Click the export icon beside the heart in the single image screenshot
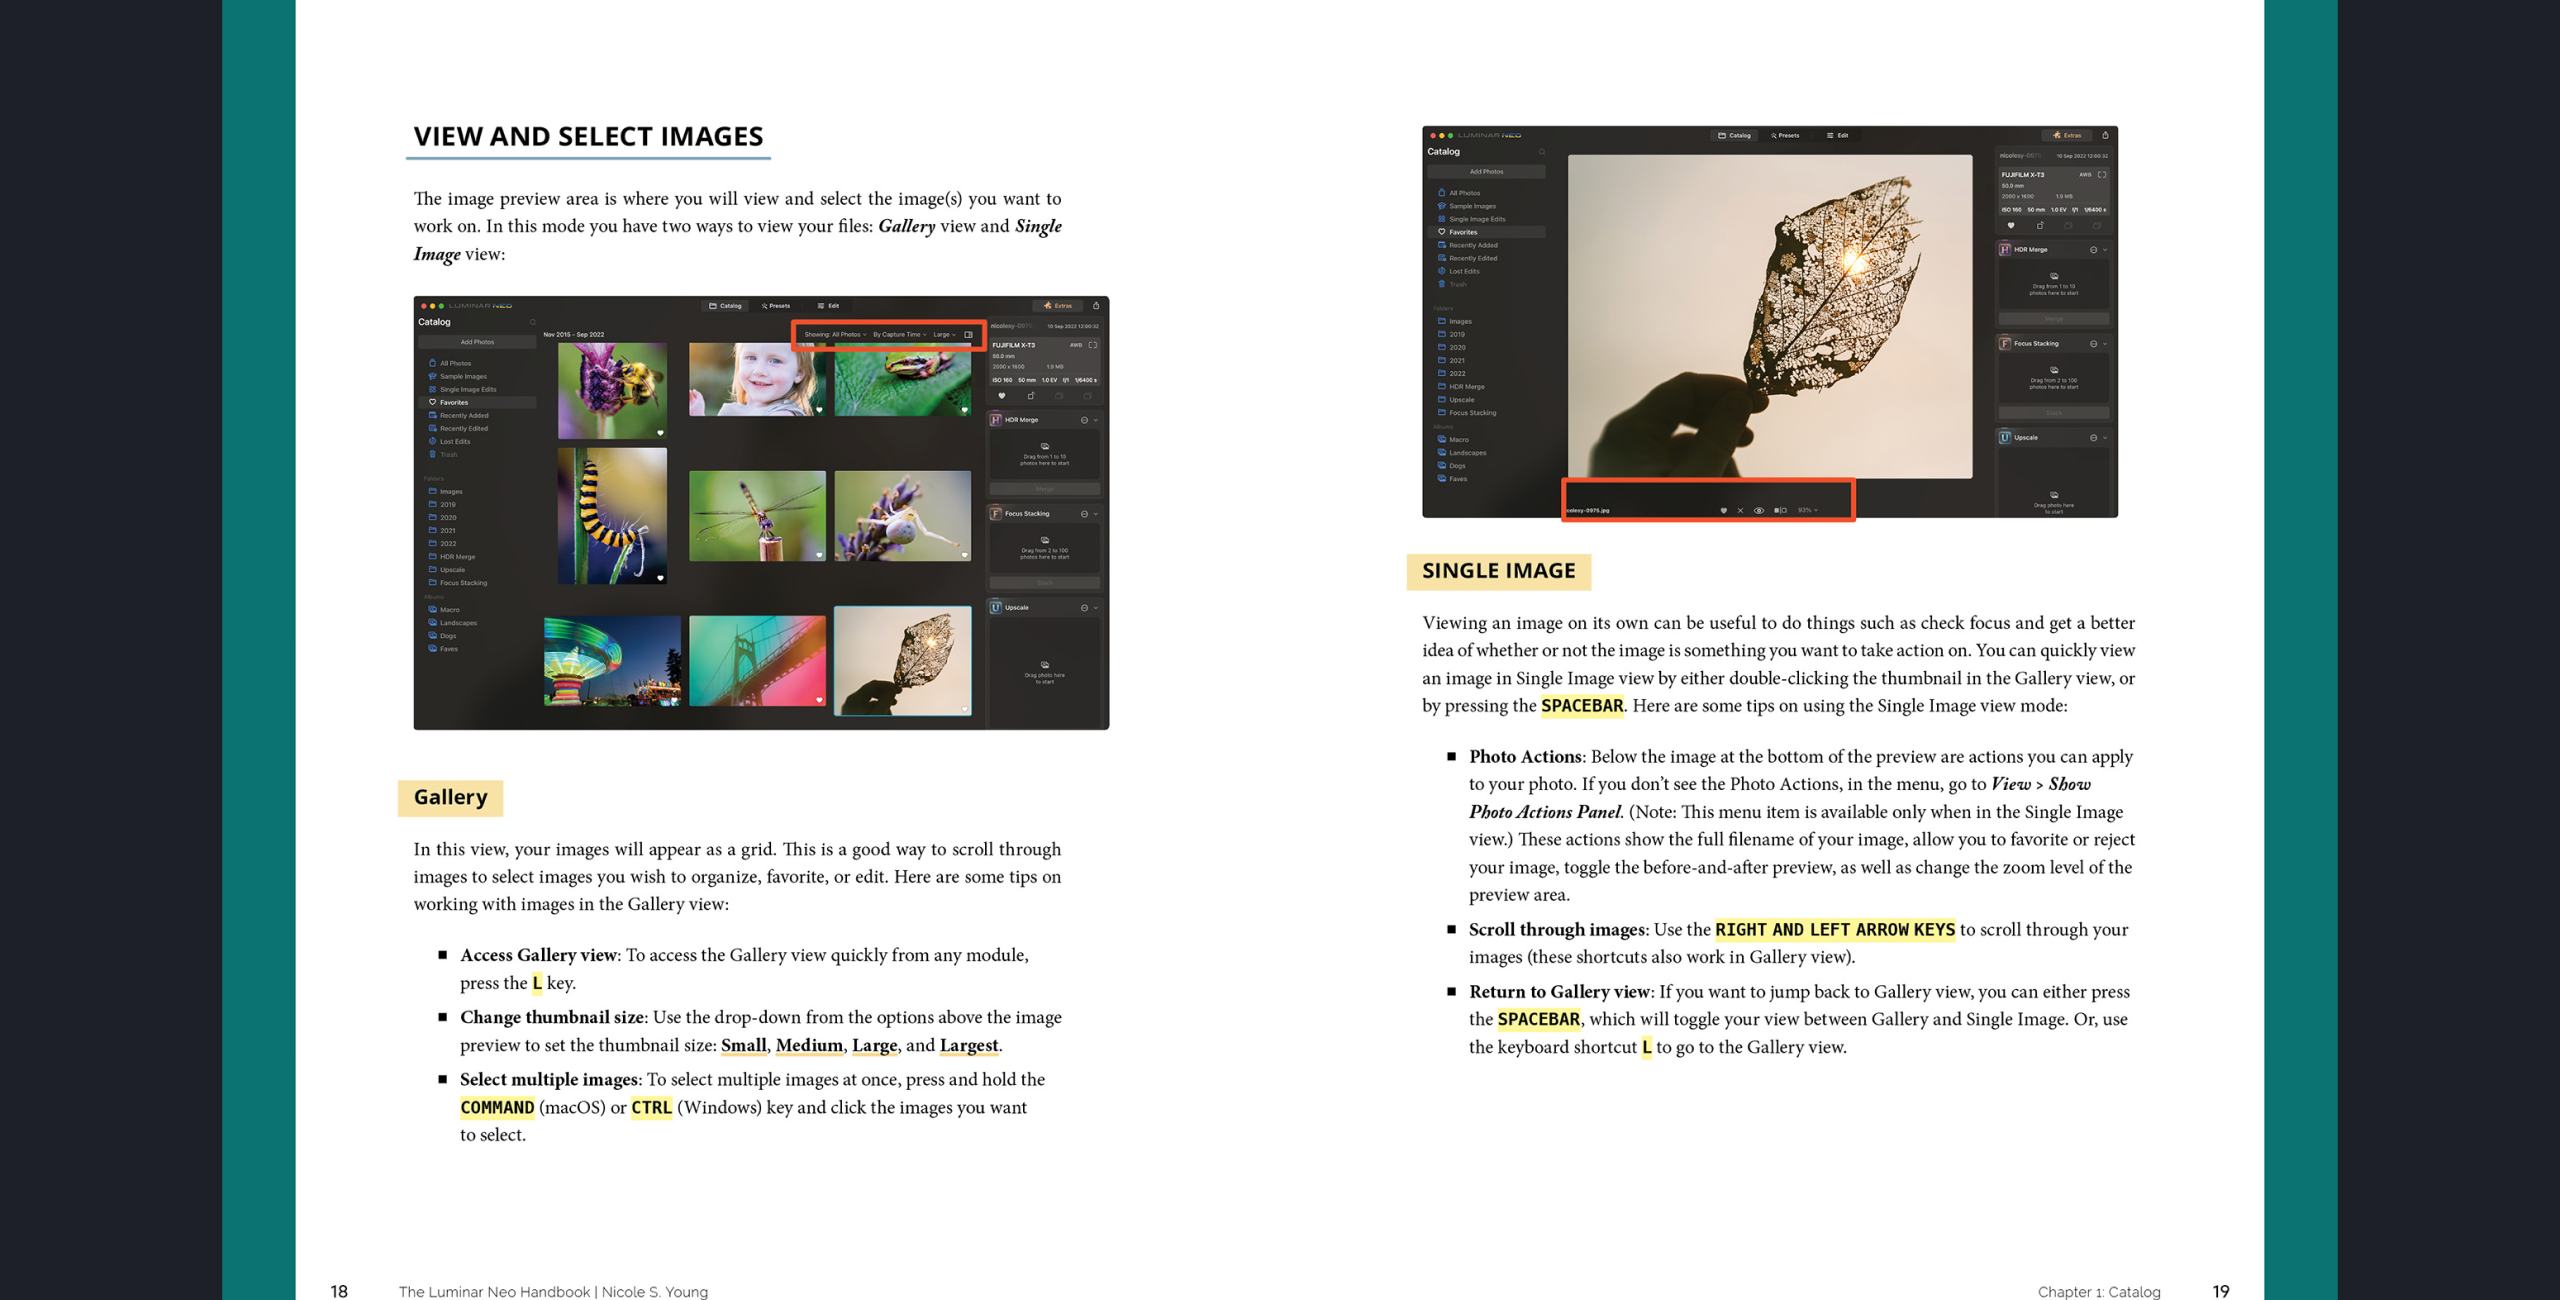 2040,226
